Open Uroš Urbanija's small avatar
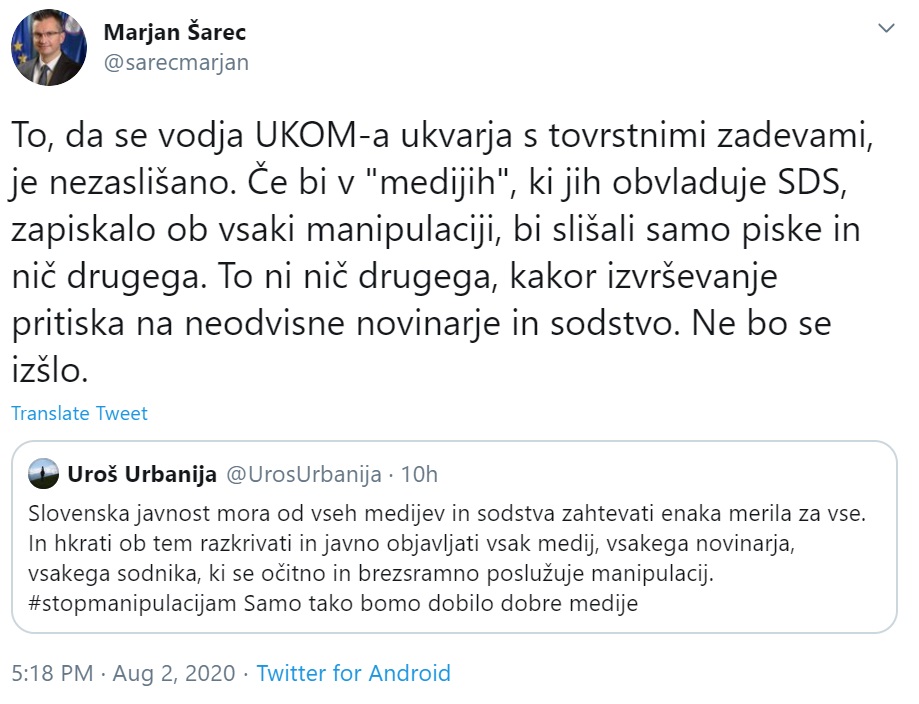The image size is (919, 704). pos(44,475)
